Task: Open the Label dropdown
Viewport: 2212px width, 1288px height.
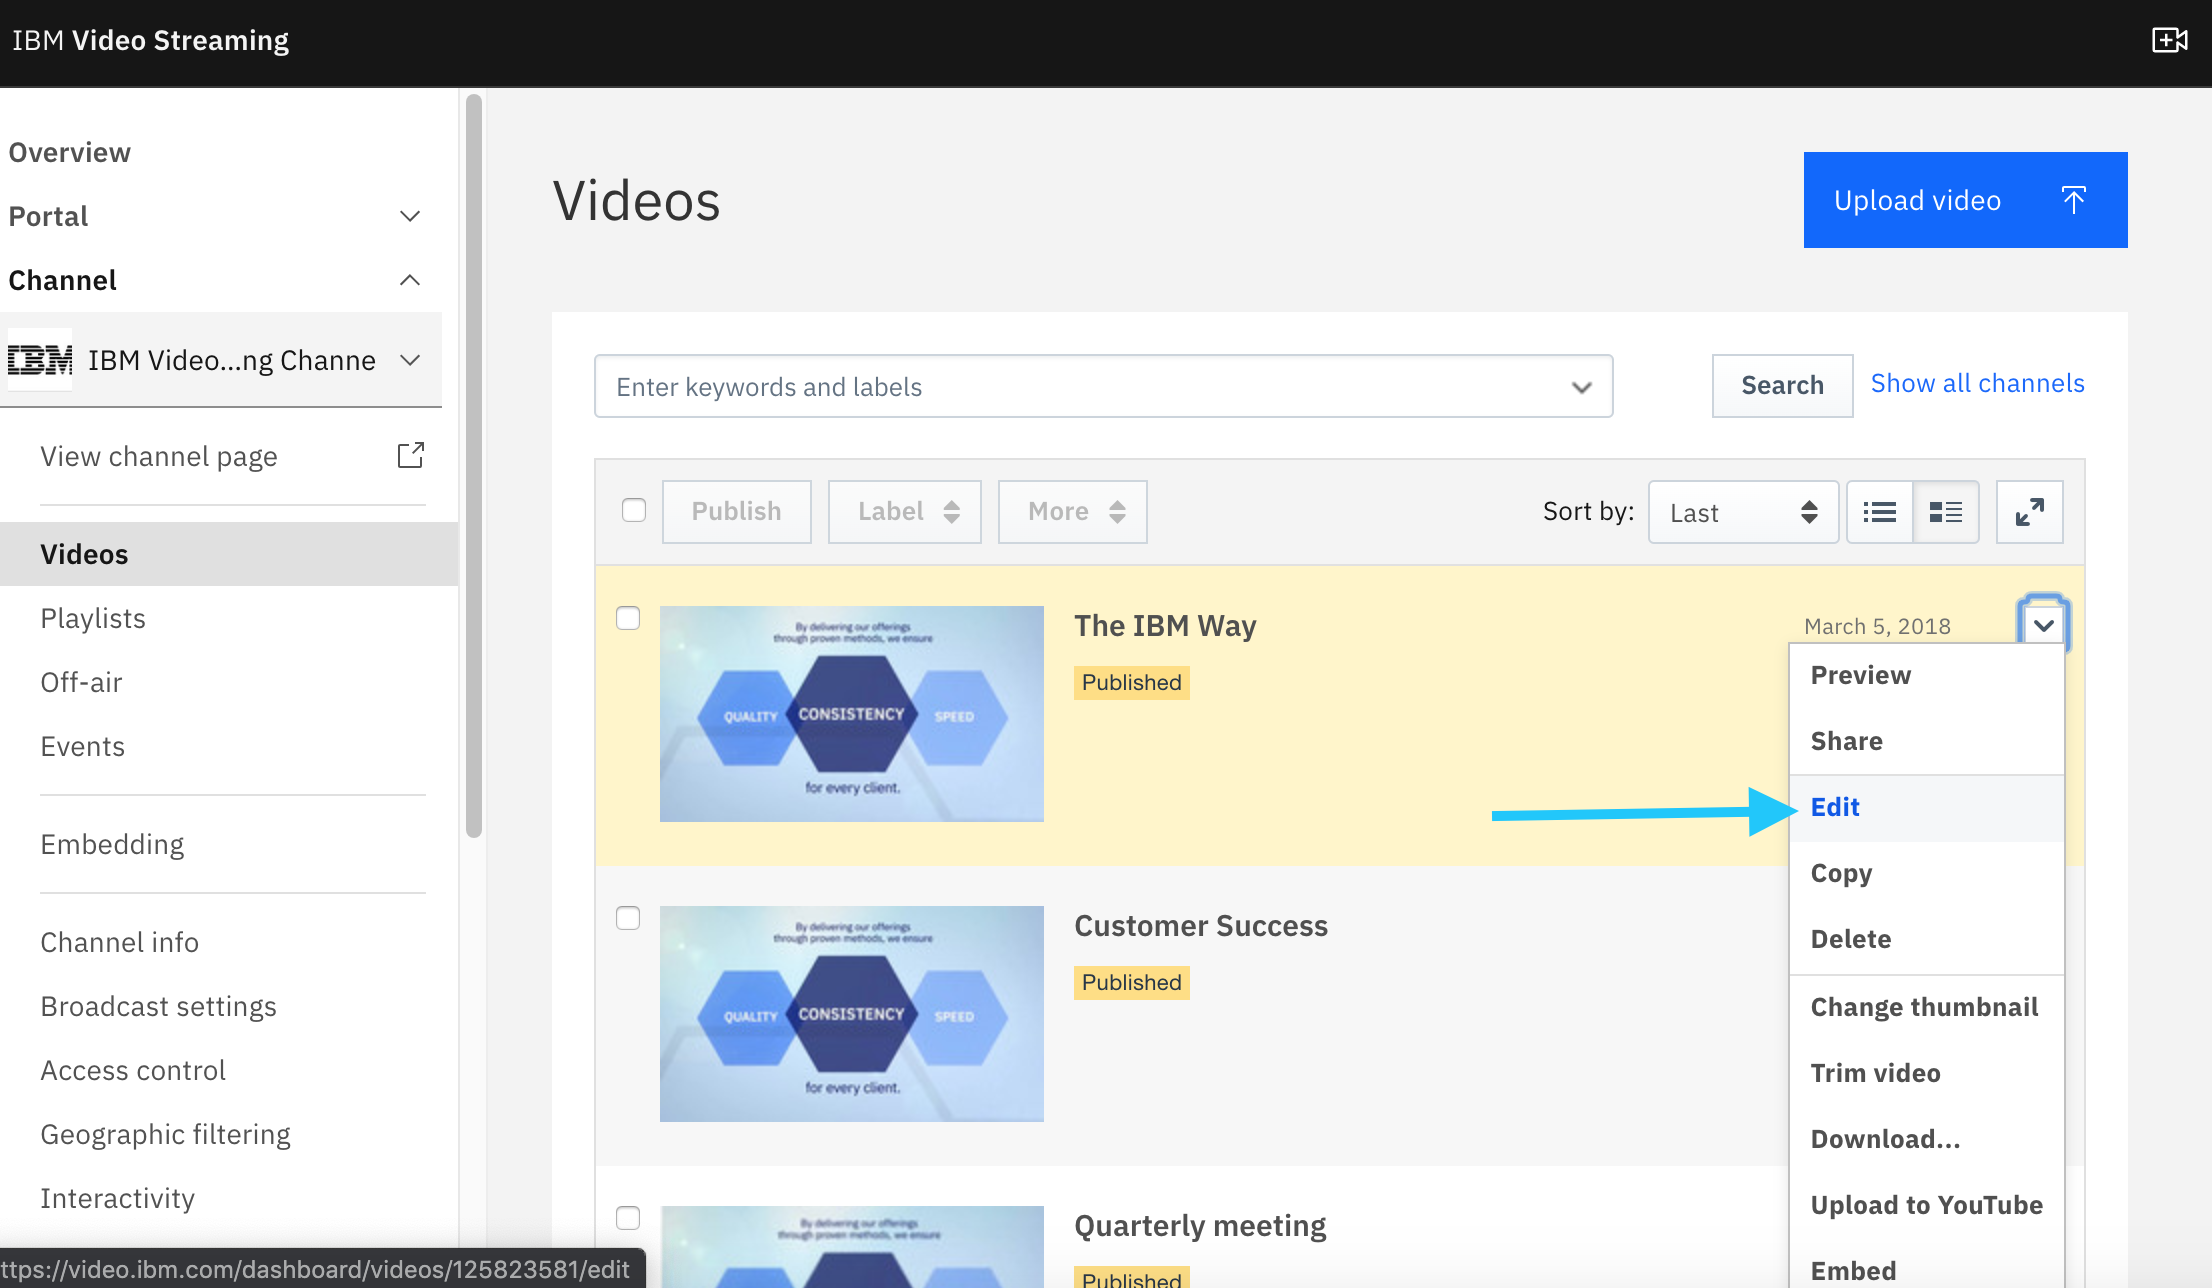Action: (905, 512)
